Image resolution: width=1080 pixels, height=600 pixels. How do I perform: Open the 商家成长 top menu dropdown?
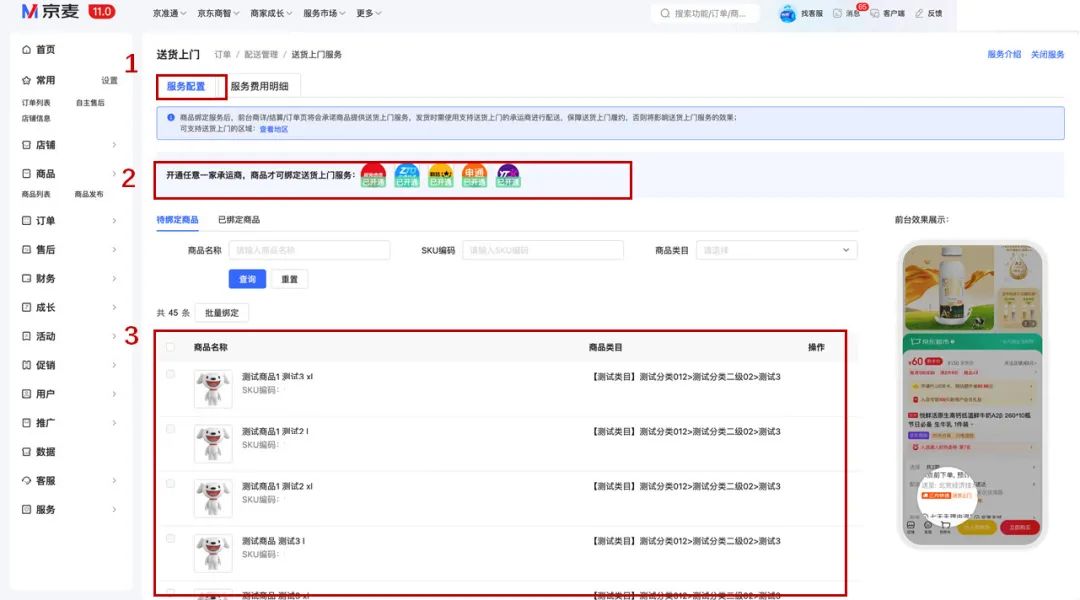point(271,13)
